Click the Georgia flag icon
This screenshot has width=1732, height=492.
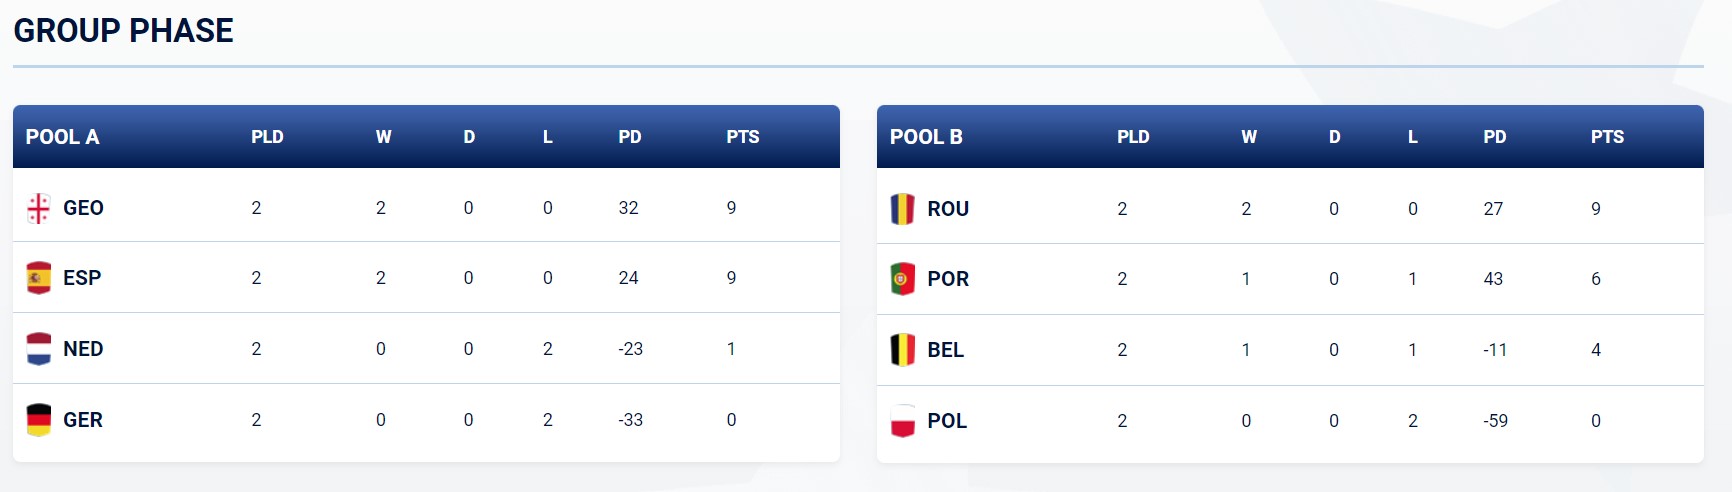tap(38, 208)
